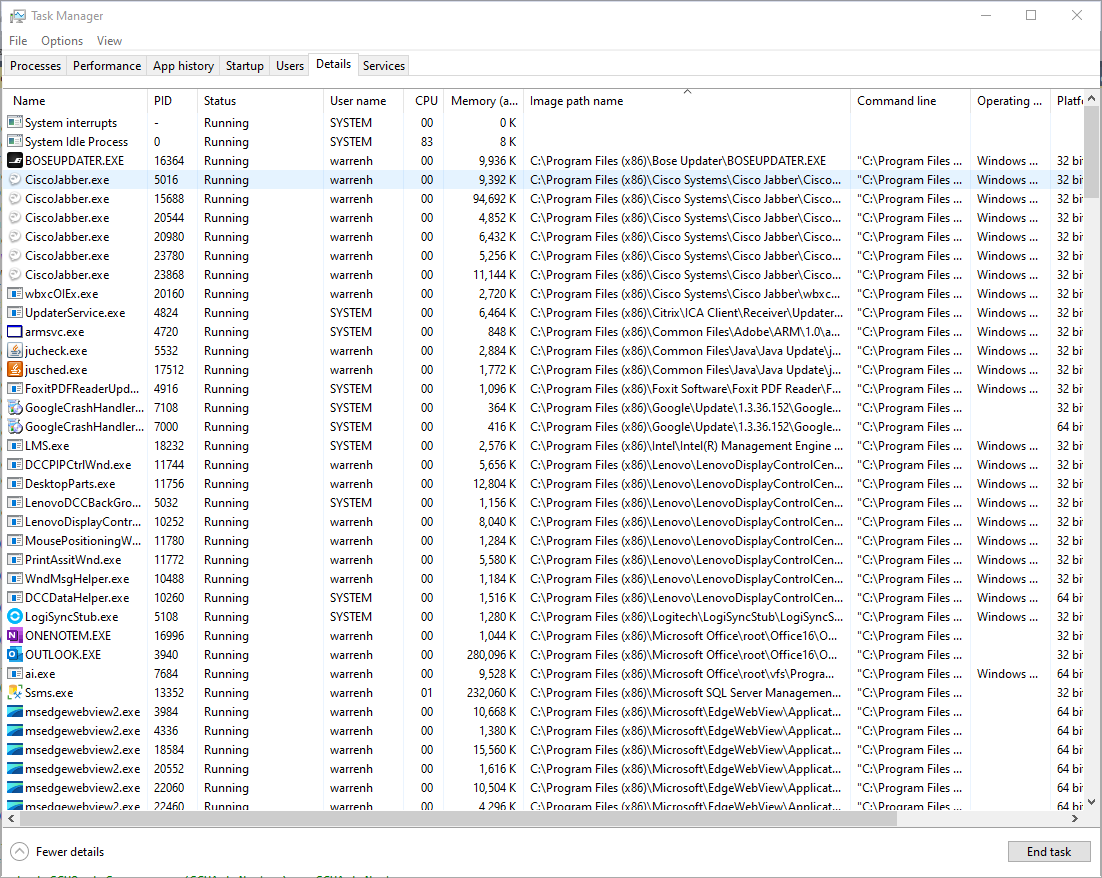The image size is (1102, 878).
Task: Select the WndMsgHelper.exe row
Action: [x=545, y=579]
